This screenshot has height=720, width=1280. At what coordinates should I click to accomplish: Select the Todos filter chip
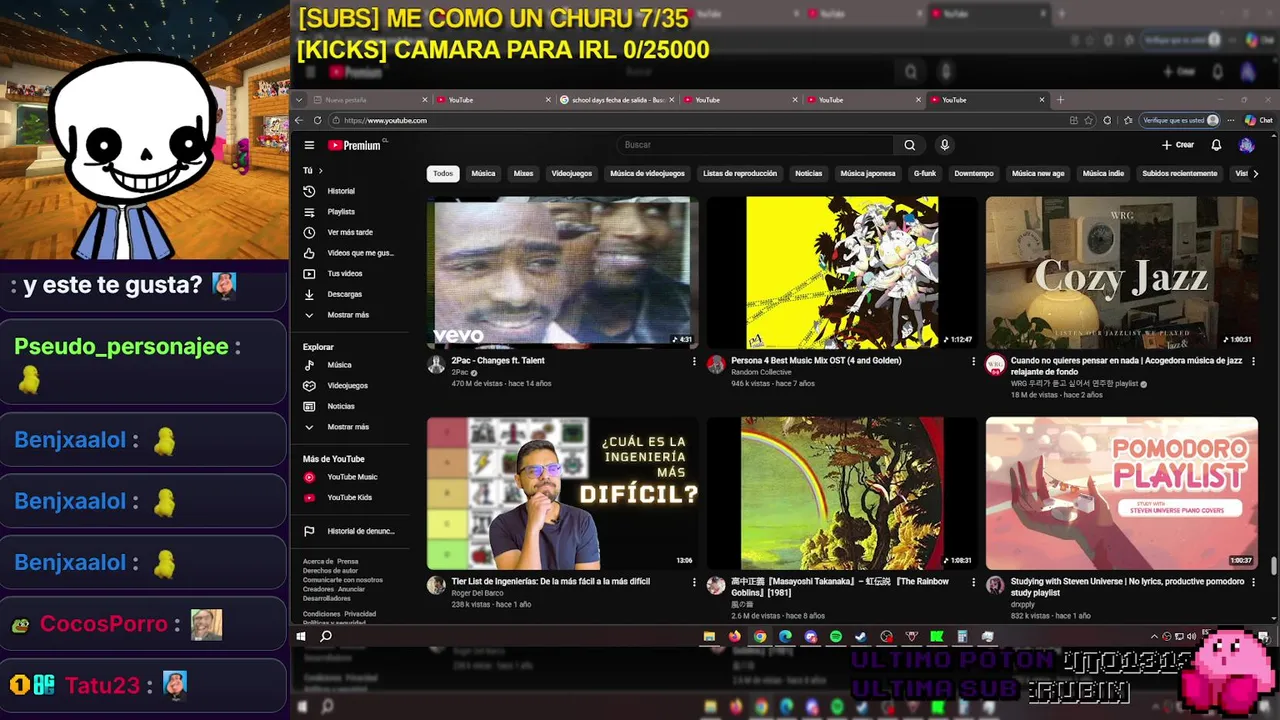coord(443,173)
